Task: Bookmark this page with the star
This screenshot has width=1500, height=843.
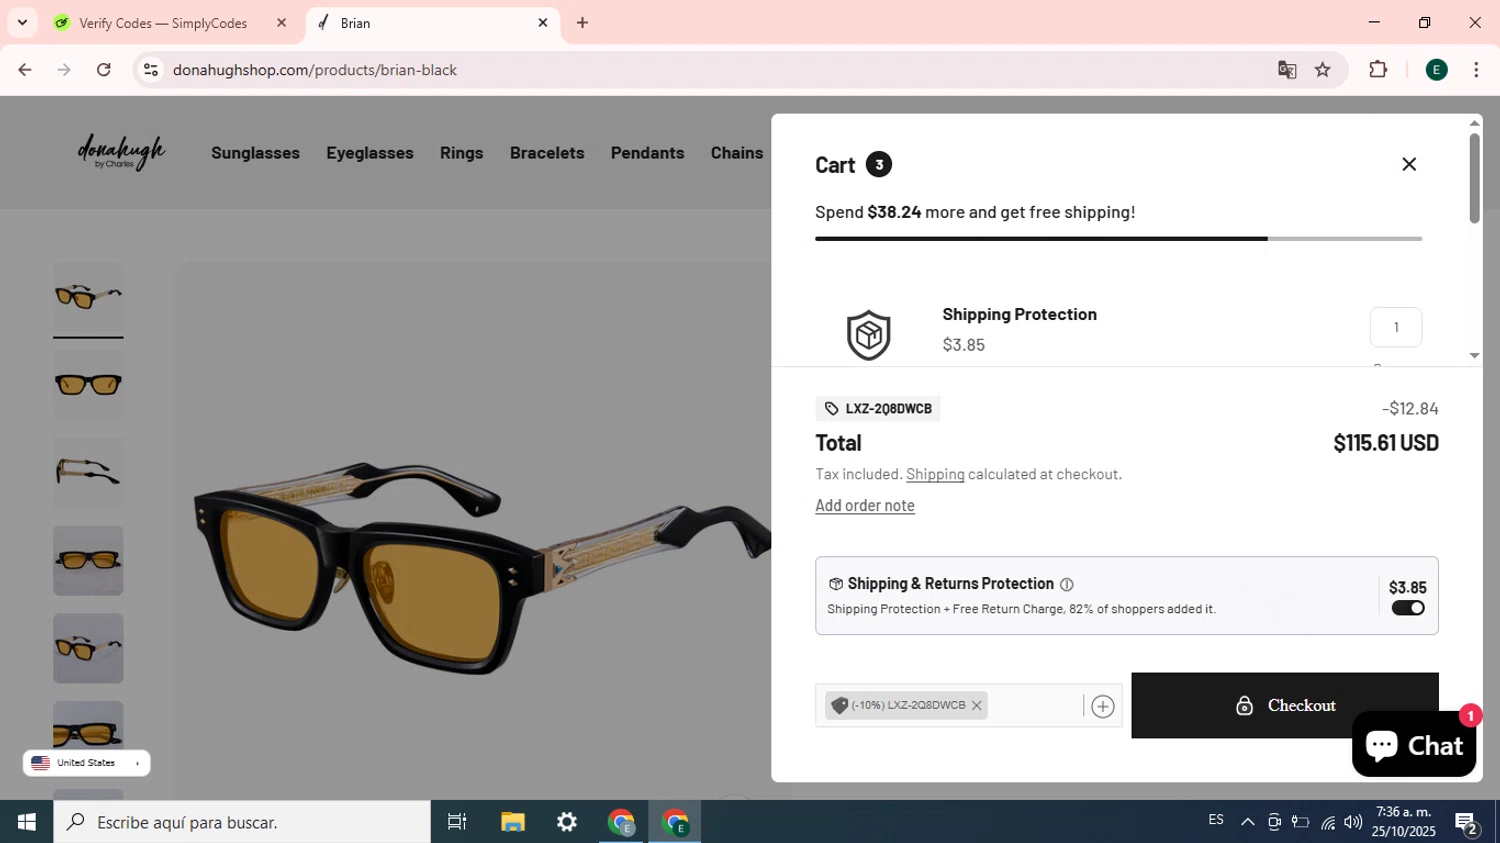Action: click(1323, 70)
